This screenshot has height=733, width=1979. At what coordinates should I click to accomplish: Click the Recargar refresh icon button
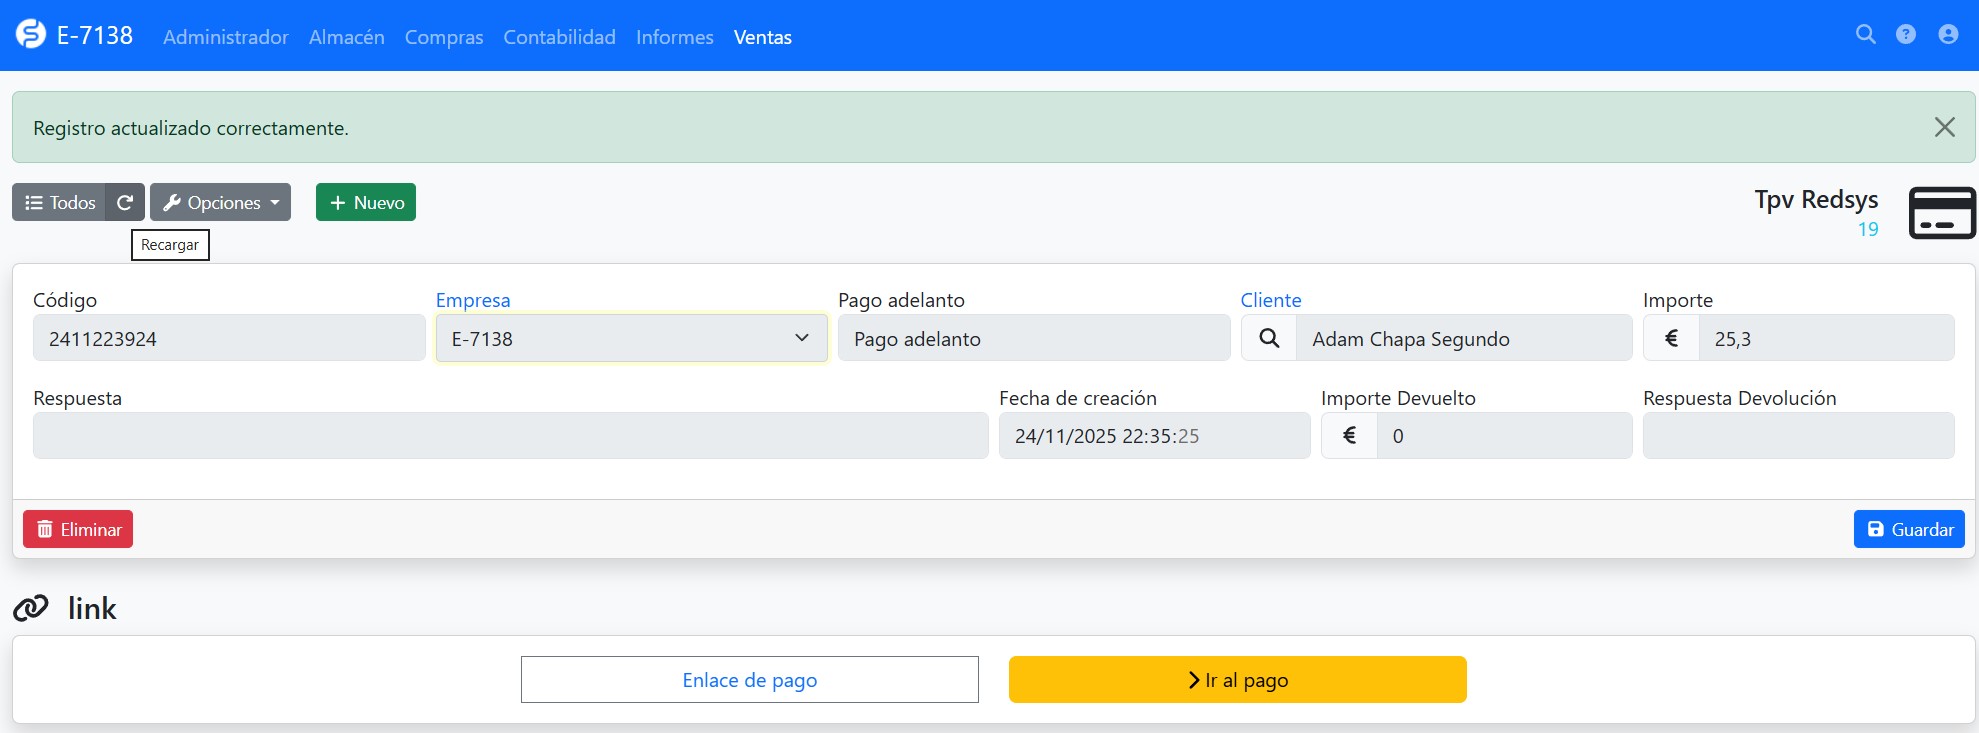[125, 202]
